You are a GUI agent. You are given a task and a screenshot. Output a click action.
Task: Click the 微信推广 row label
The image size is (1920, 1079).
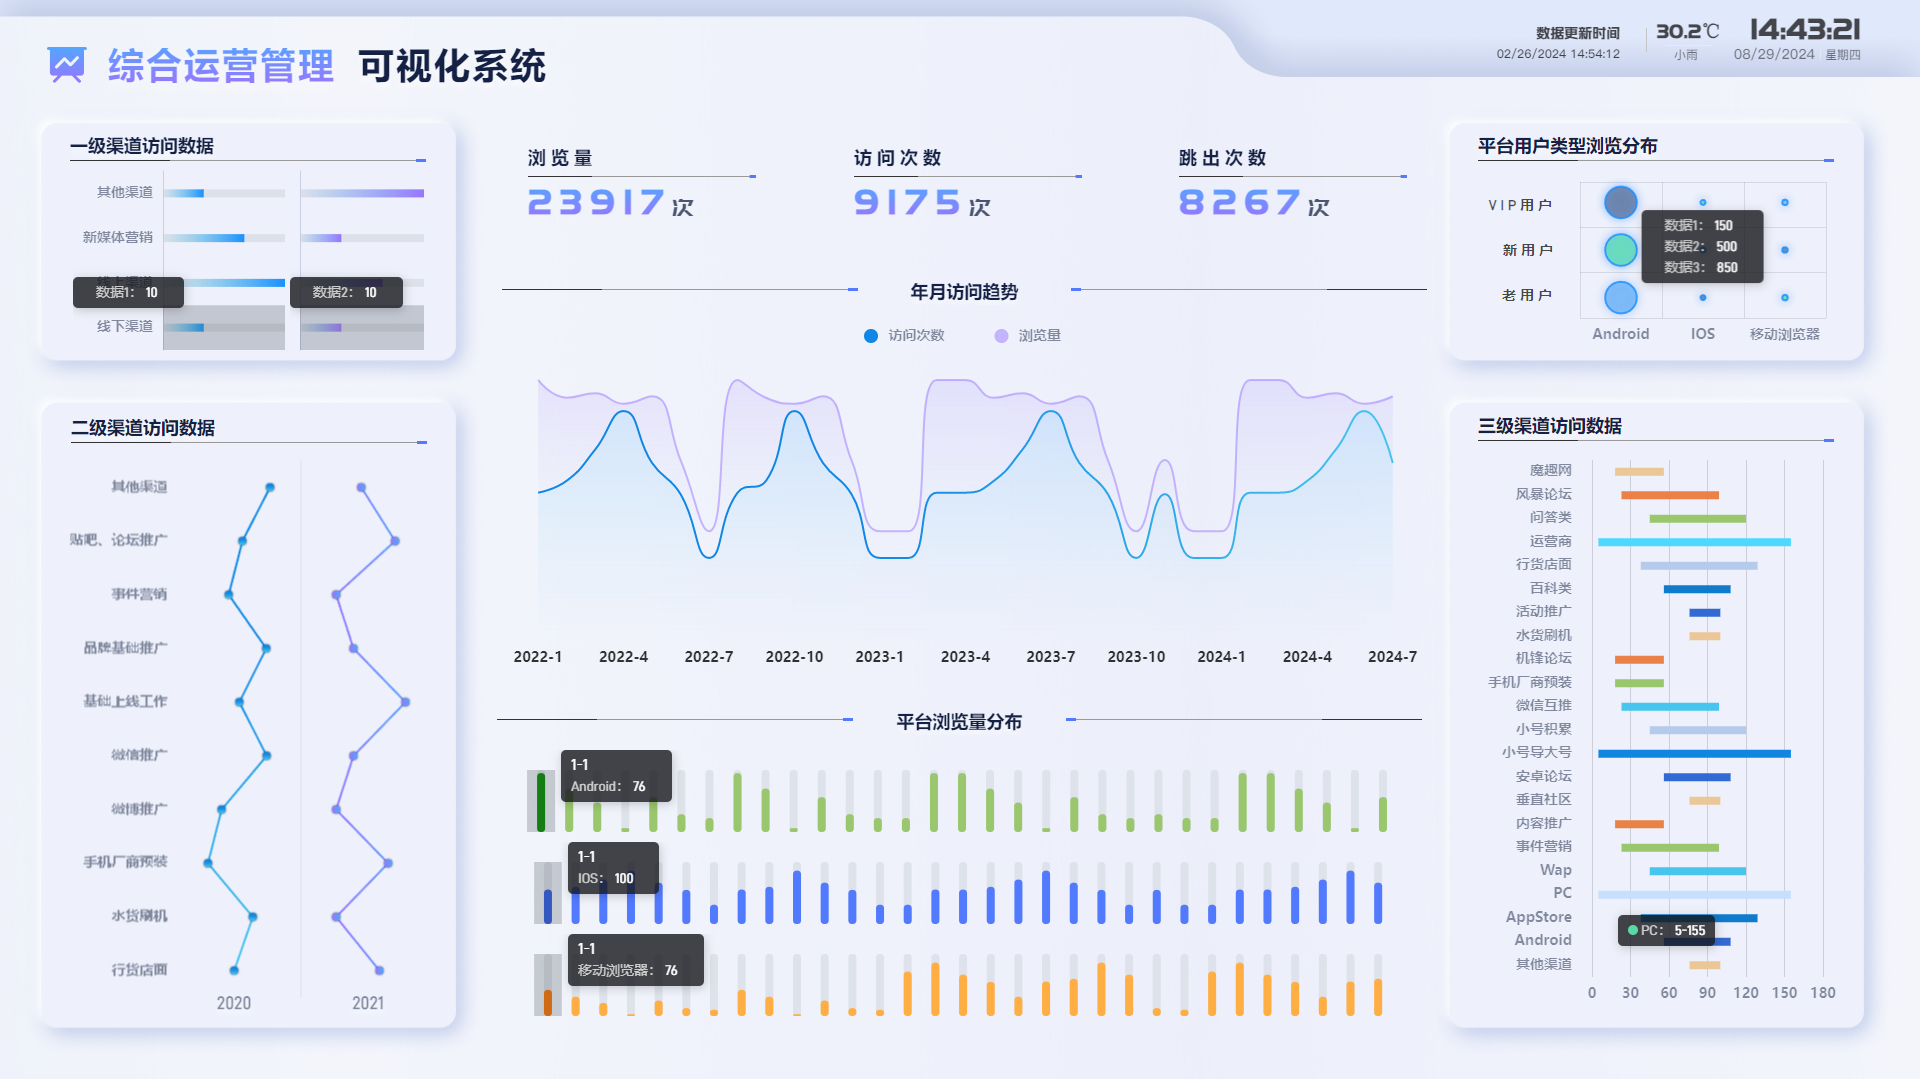[139, 755]
